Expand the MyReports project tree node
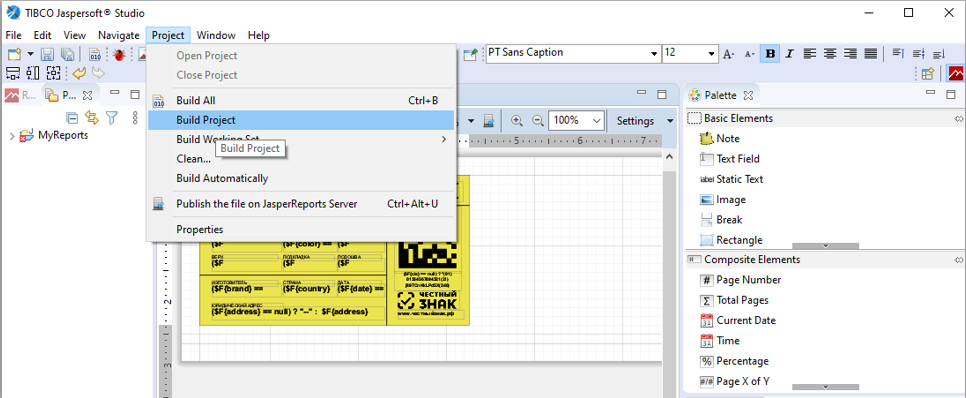Screen dimensions: 966x398 (x=12, y=136)
